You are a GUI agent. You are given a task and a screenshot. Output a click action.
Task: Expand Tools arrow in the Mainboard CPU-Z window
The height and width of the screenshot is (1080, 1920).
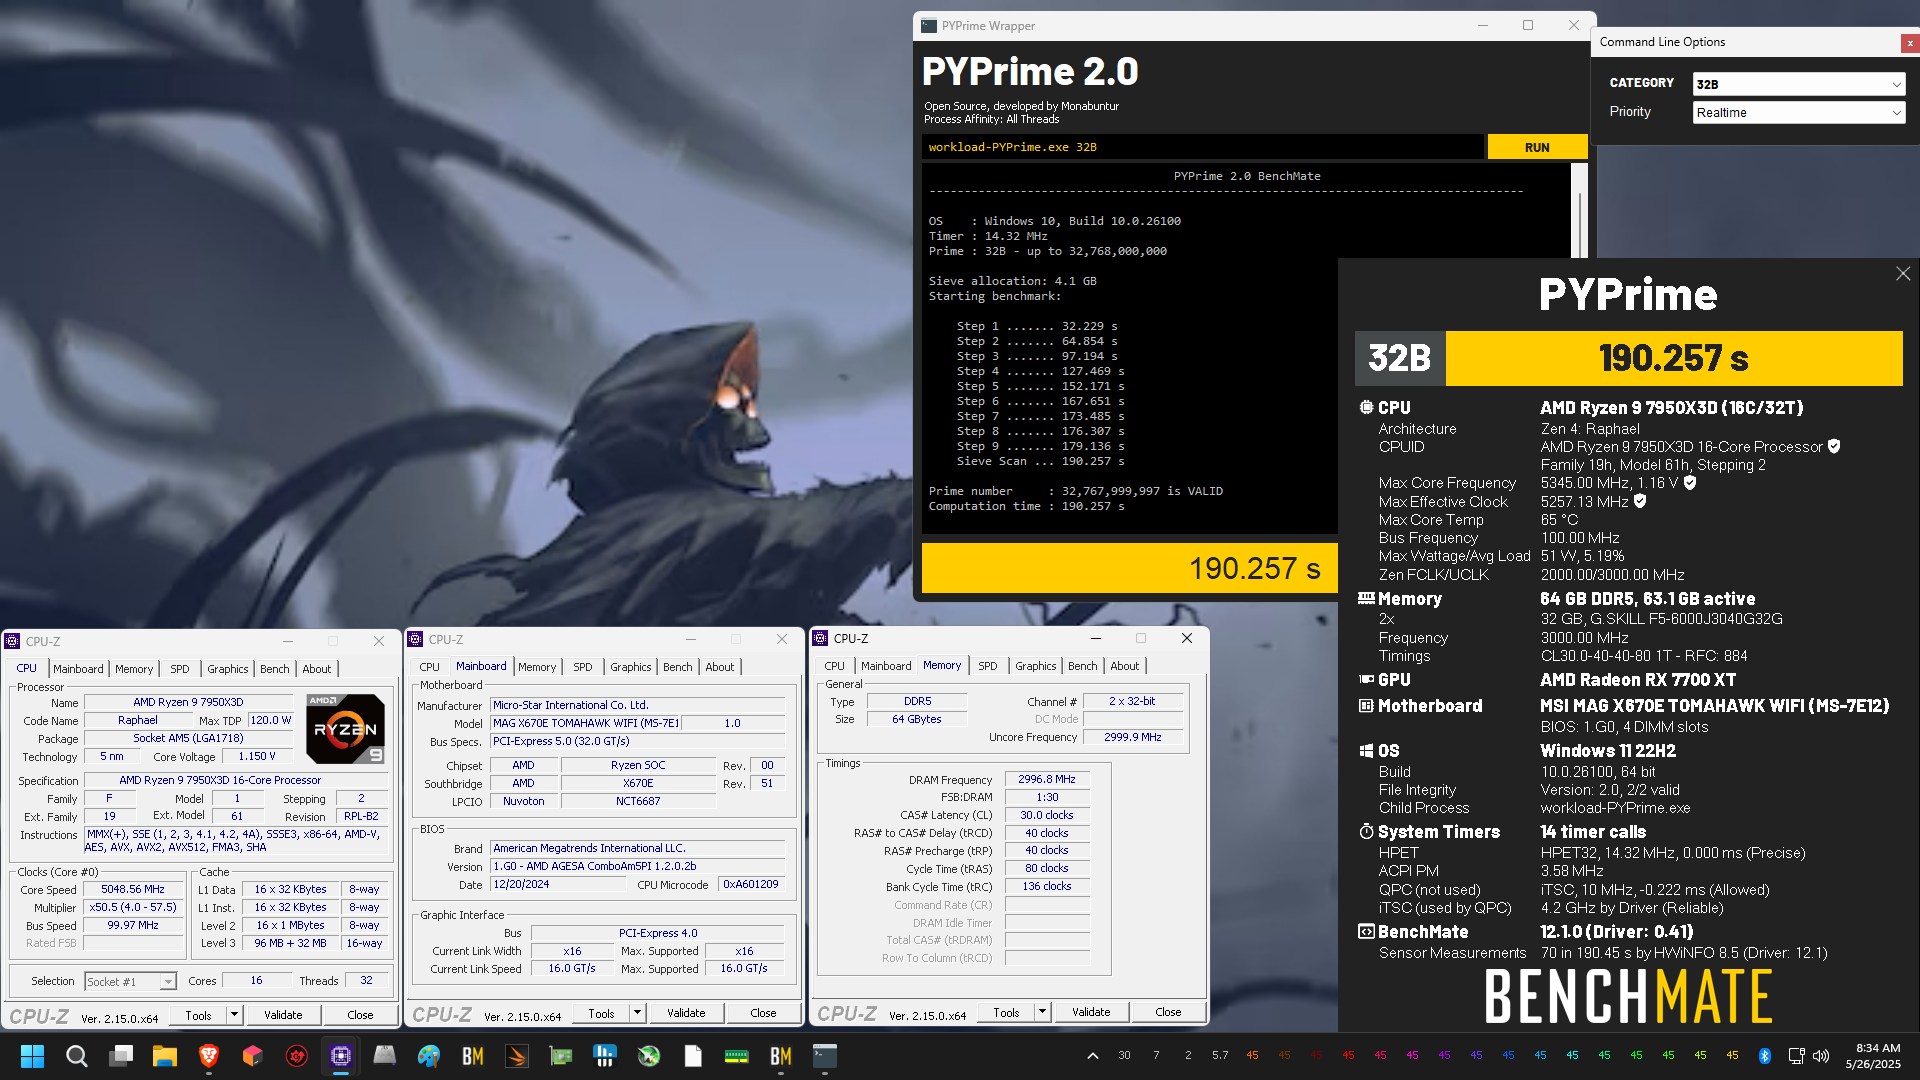coord(637,1013)
